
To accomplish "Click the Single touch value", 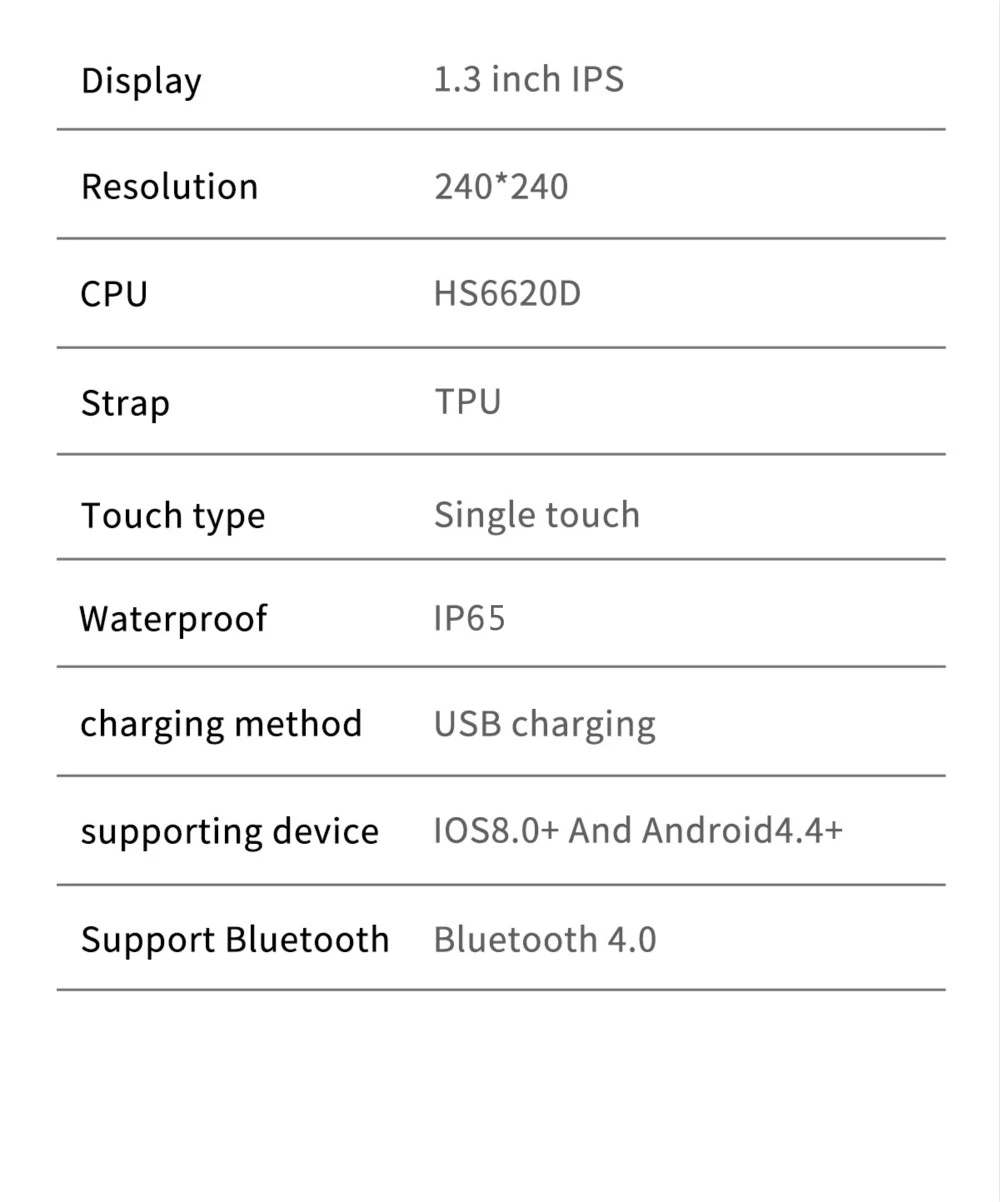I will point(537,515).
